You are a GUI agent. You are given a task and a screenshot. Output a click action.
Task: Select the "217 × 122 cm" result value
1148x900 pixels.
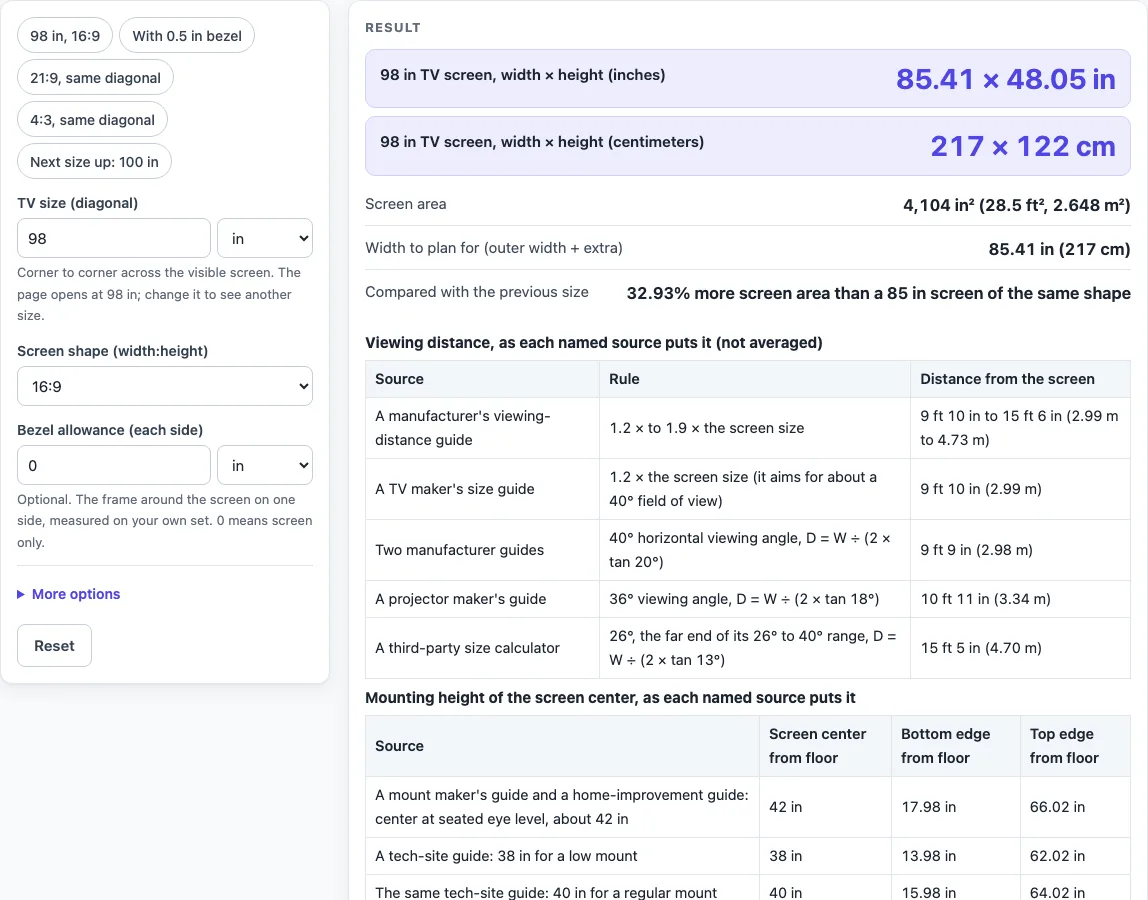[x=1023, y=146]
